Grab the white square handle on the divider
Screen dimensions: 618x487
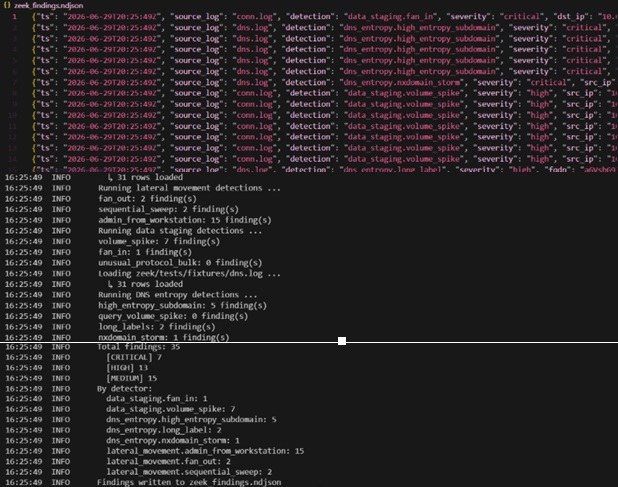342,341
